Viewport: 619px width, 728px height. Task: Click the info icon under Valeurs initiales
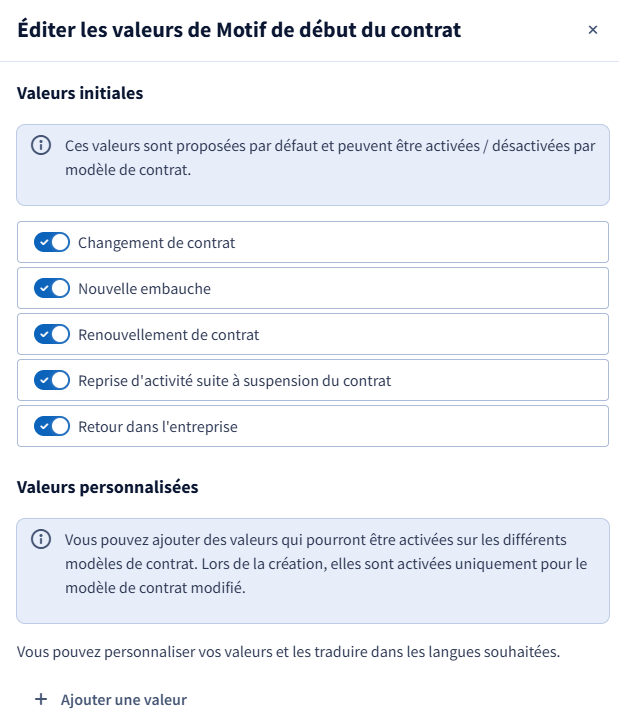coord(41,145)
